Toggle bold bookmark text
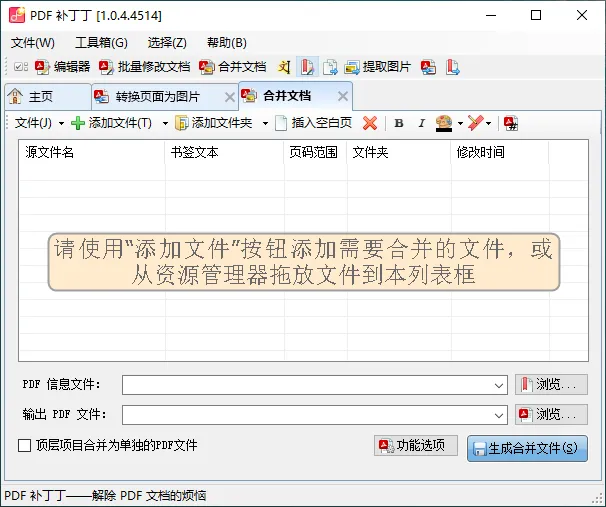This screenshot has height=507, width=606. (399, 123)
